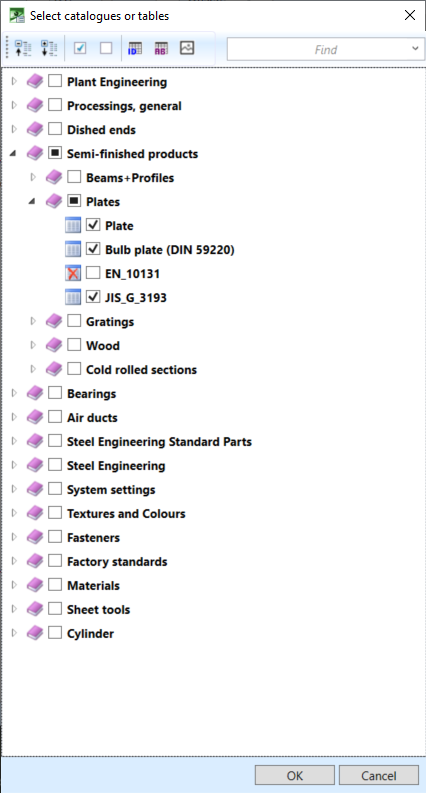Click the book icon next to Wood
The height and width of the screenshot is (793, 426).
[54, 345]
